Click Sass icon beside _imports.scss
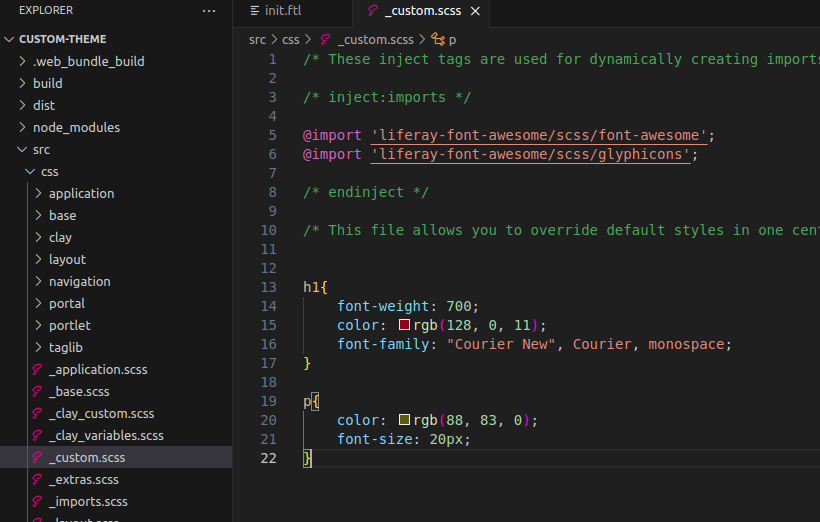 37,501
